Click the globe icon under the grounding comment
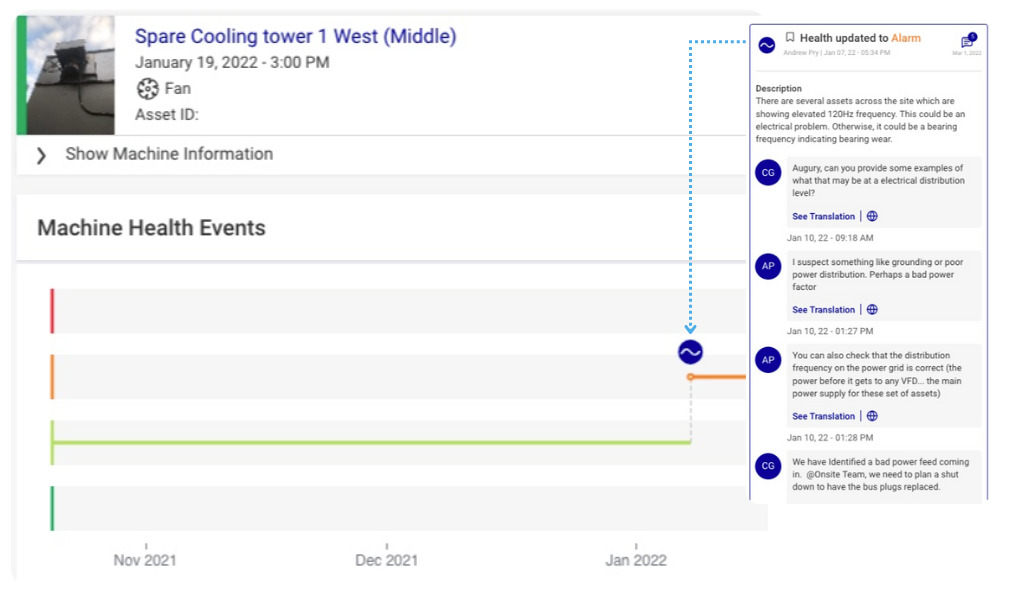Screen dimensions: 1024x590 point(872,310)
